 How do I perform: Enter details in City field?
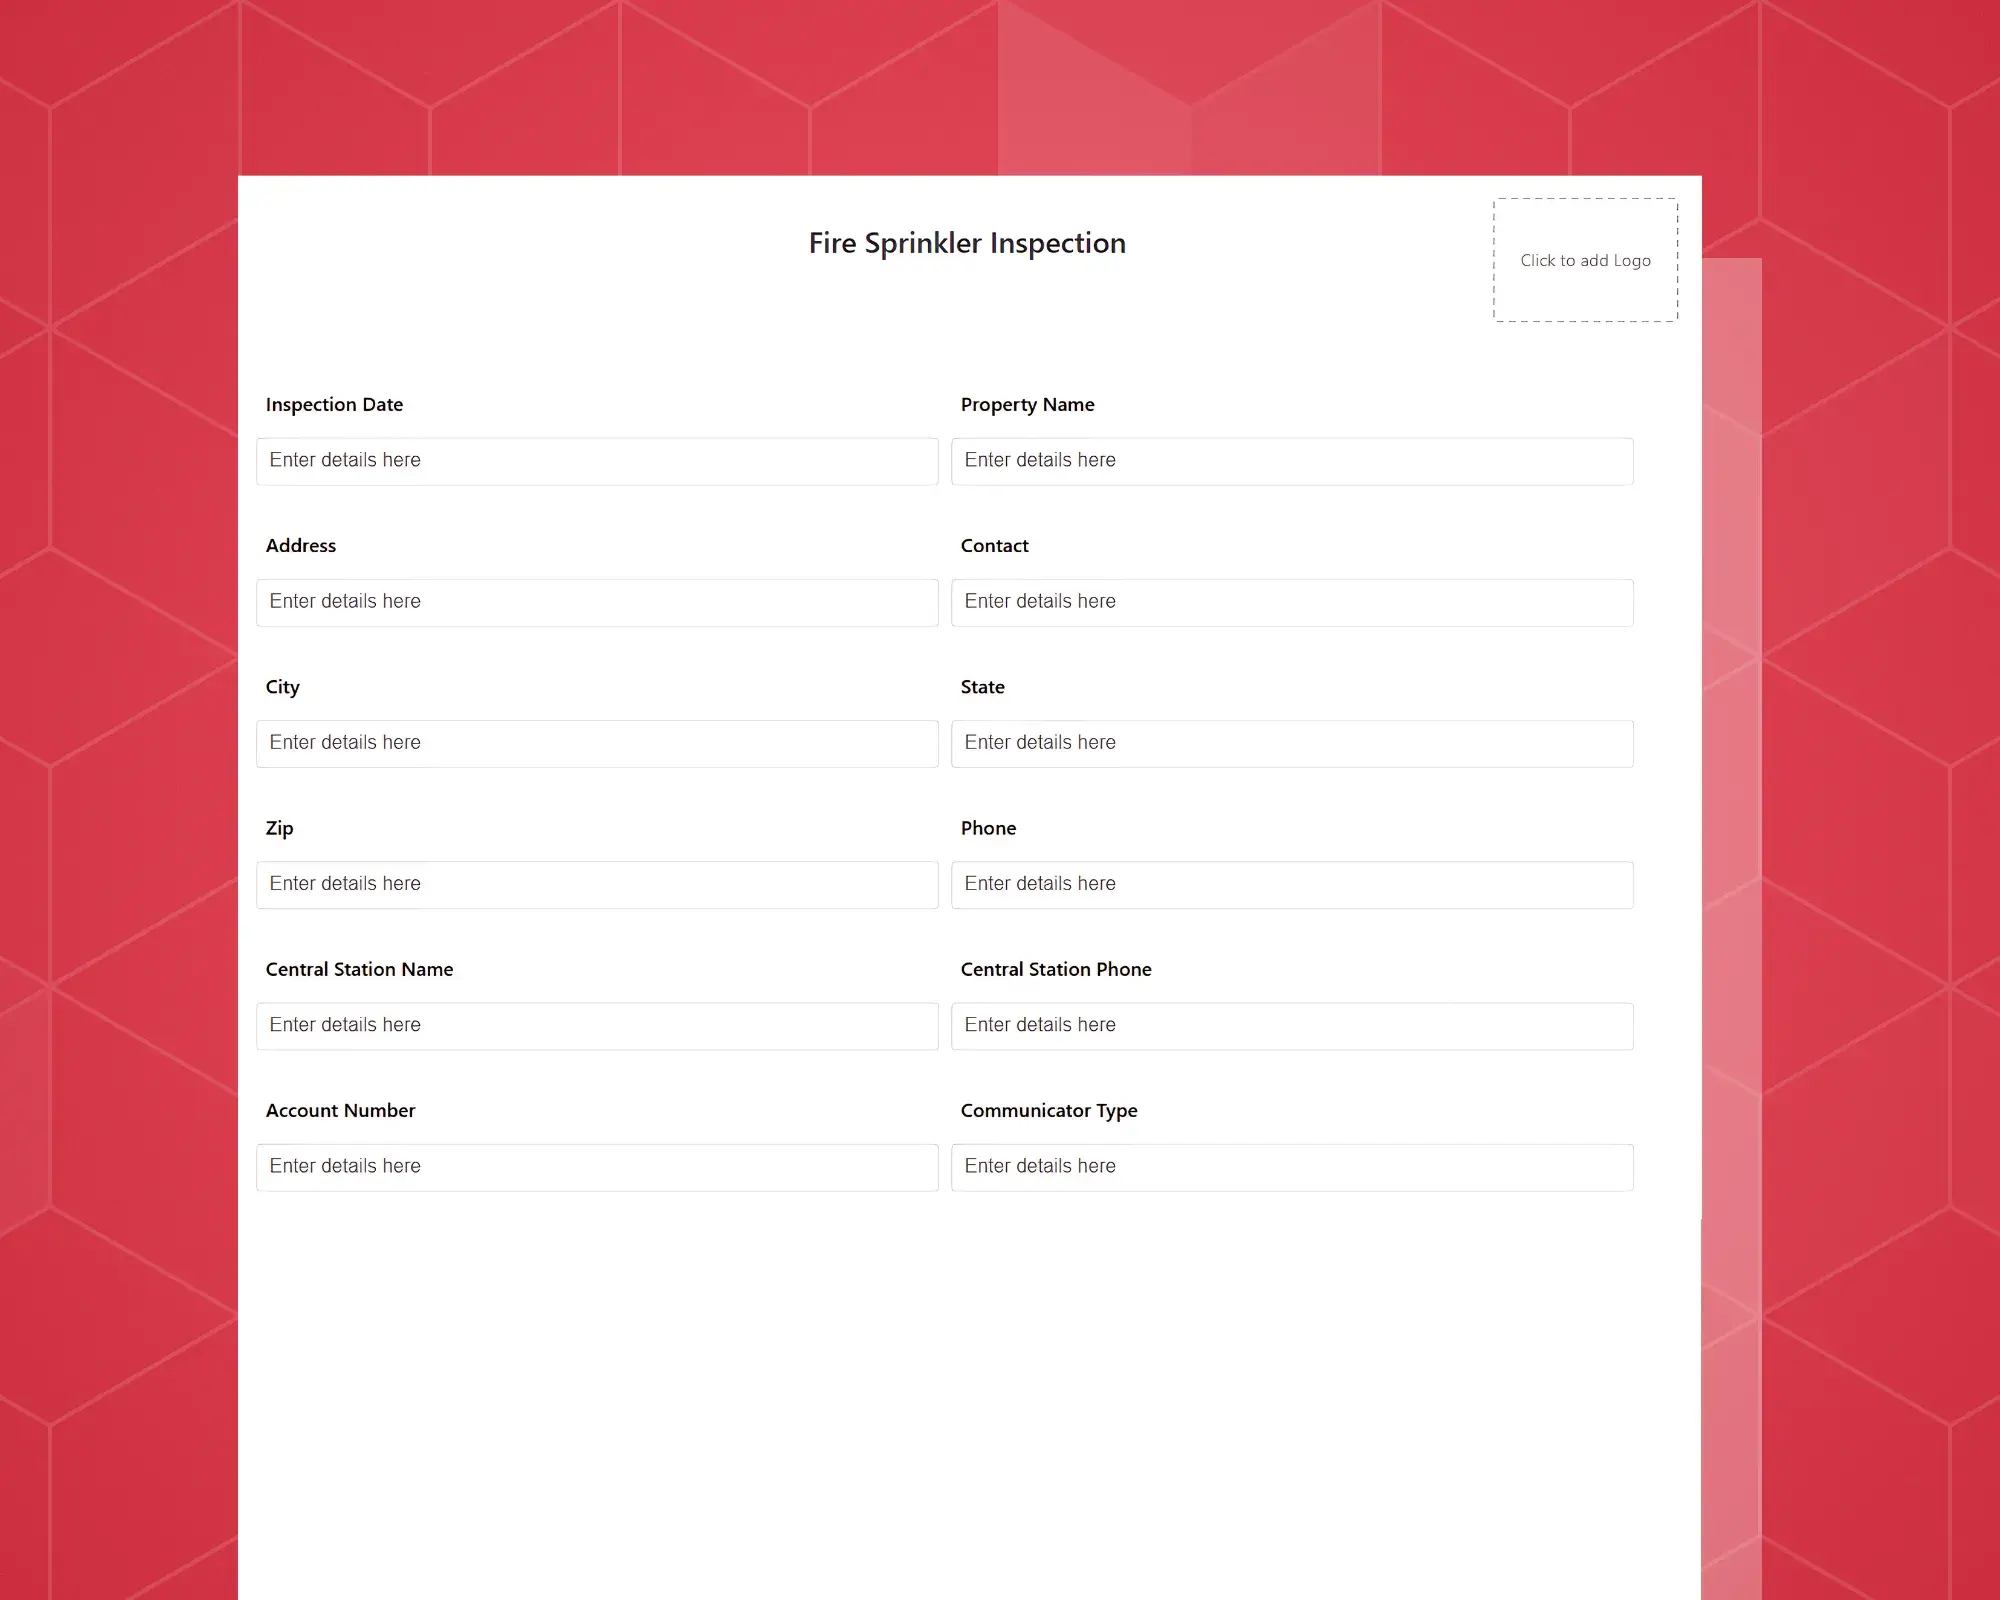click(x=598, y=743)
